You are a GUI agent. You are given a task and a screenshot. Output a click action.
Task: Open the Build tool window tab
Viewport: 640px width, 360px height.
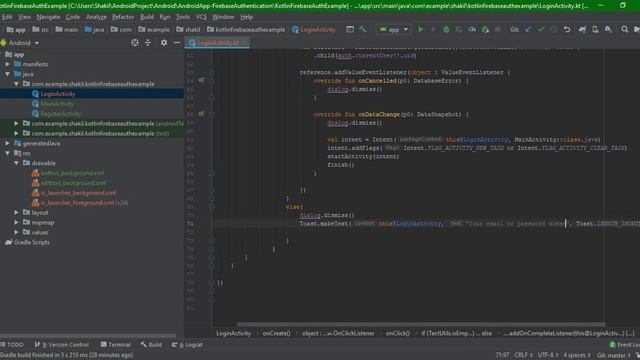click(x=151, y=344)
